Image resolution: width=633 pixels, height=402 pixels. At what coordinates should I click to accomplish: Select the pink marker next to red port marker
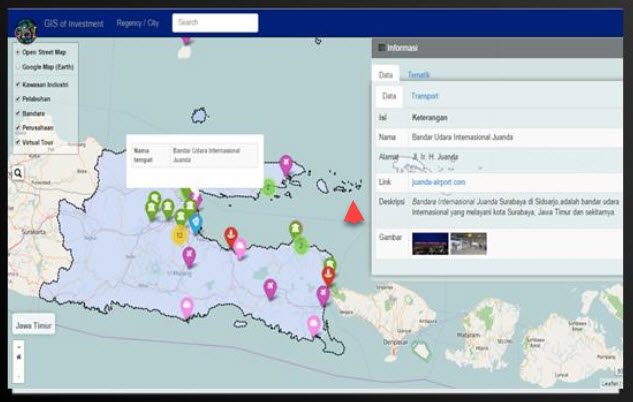(240, 248)
